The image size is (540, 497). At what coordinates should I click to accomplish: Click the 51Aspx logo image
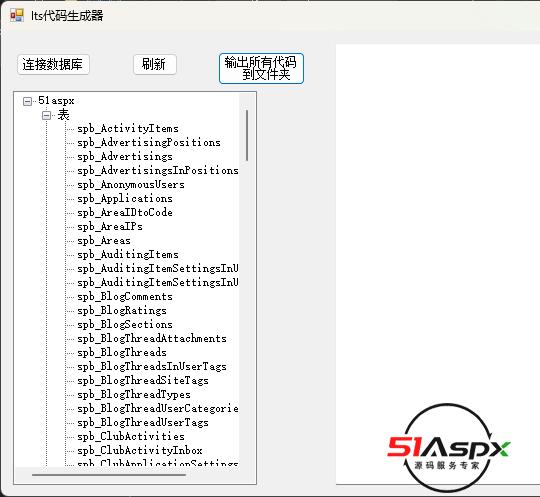(x=448, y=448)
